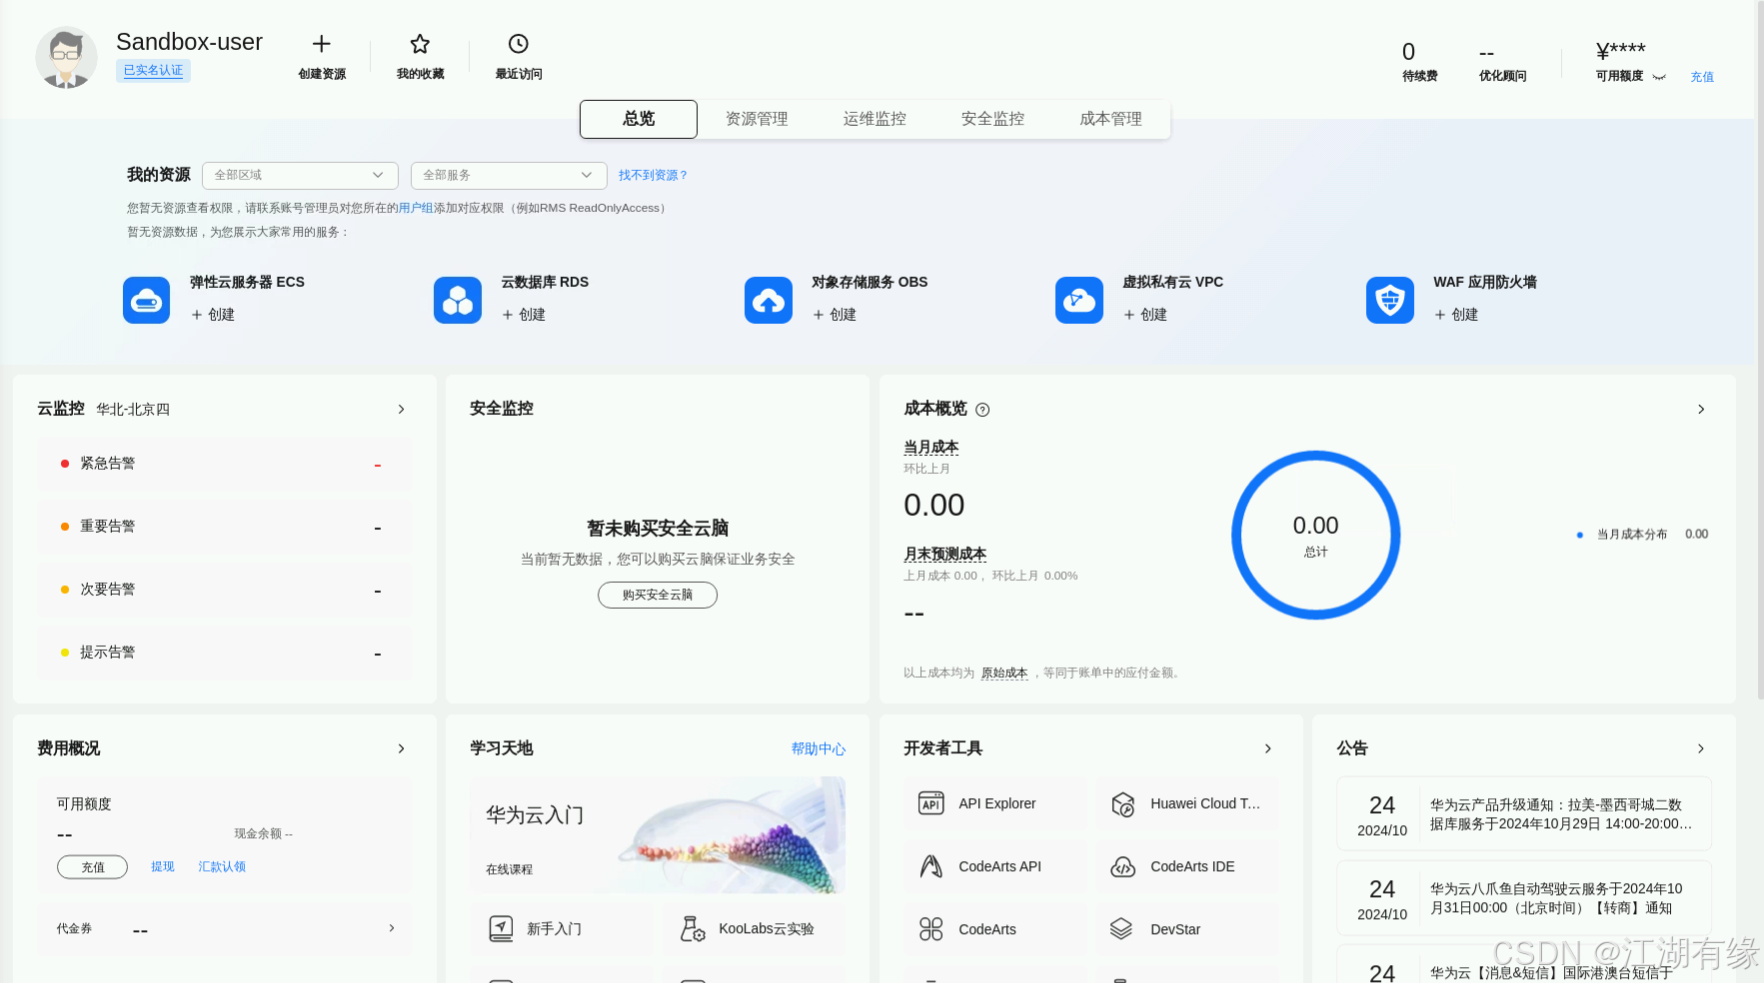The height and width of the screenshot is (983, 1764).
Task: Switch to the 成本管理 tab
Action: tap(1111, 119)
